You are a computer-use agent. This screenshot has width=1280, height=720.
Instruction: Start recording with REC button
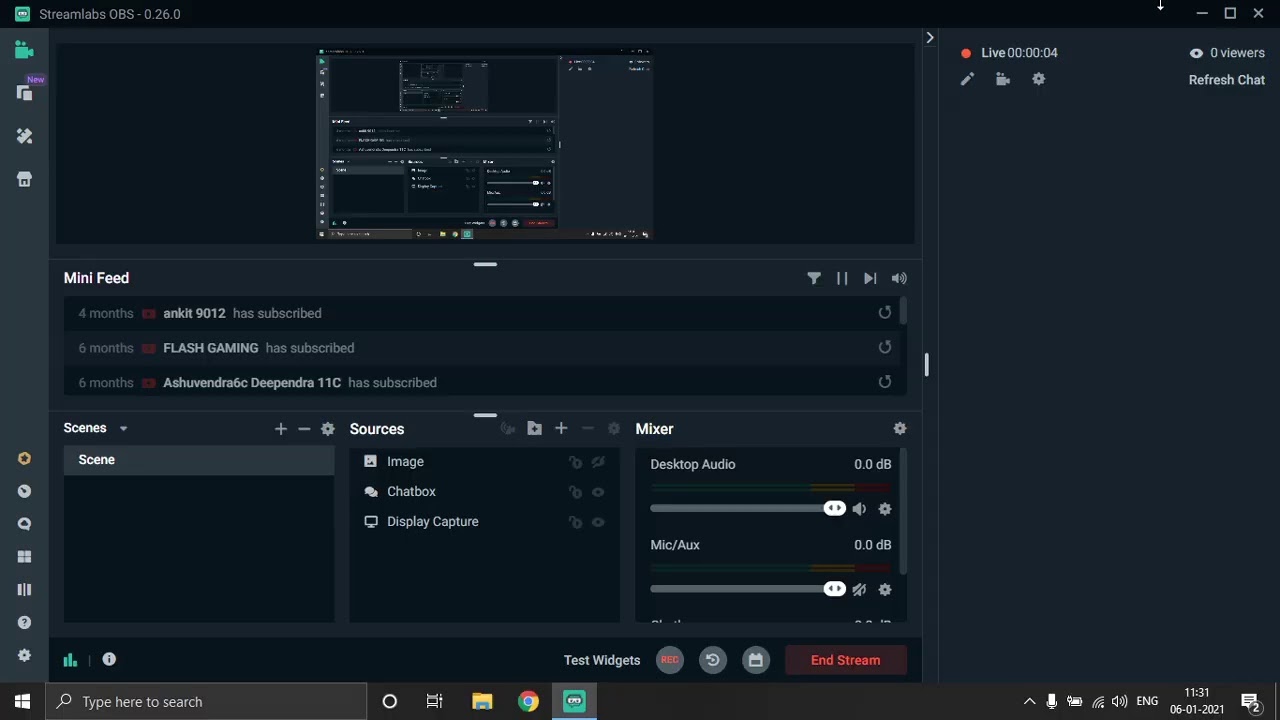point(670,660)
